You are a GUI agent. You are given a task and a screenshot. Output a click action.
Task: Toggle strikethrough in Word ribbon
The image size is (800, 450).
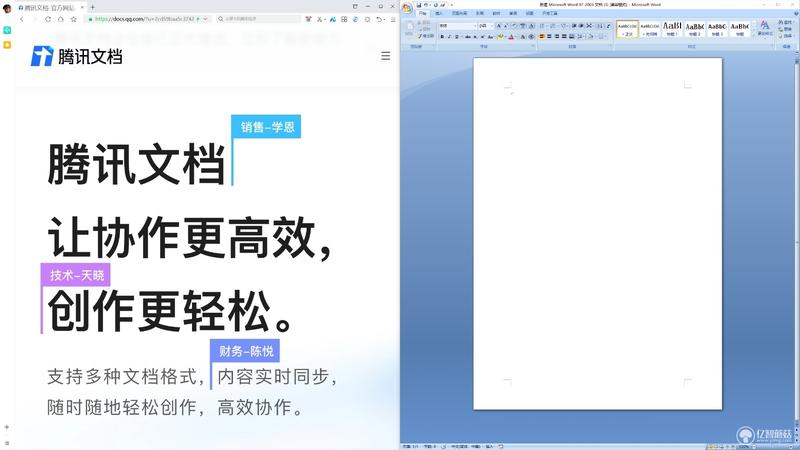tap(467, 37)
